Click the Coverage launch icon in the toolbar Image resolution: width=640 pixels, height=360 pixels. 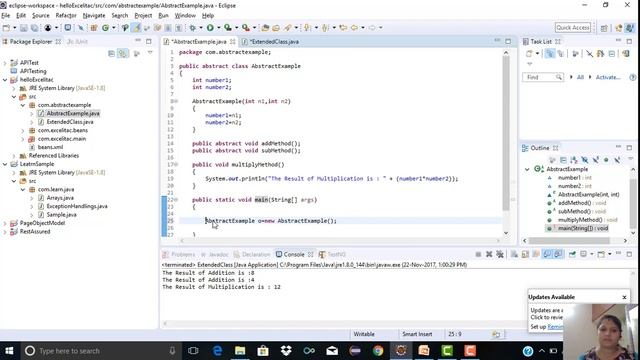click(x=228, y=28)
